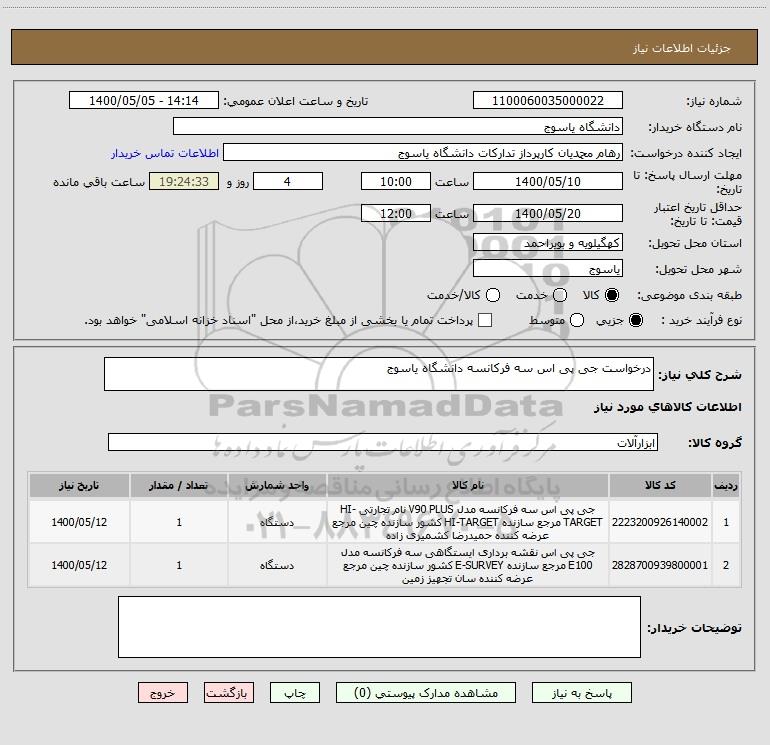Image resolution: width=770 pixels, height=745 pixels.
Task: Click the E100 E-SURVEY item name
Action: [468, 565]
